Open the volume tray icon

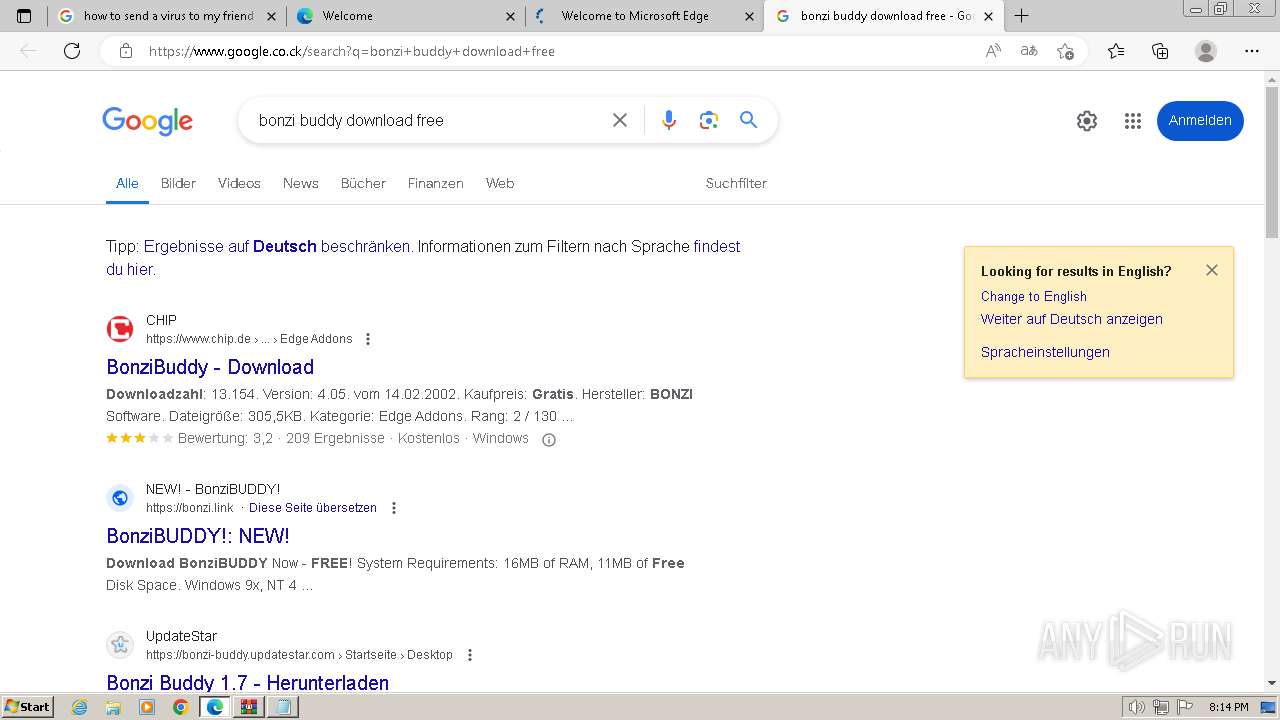pos(1137,707)
